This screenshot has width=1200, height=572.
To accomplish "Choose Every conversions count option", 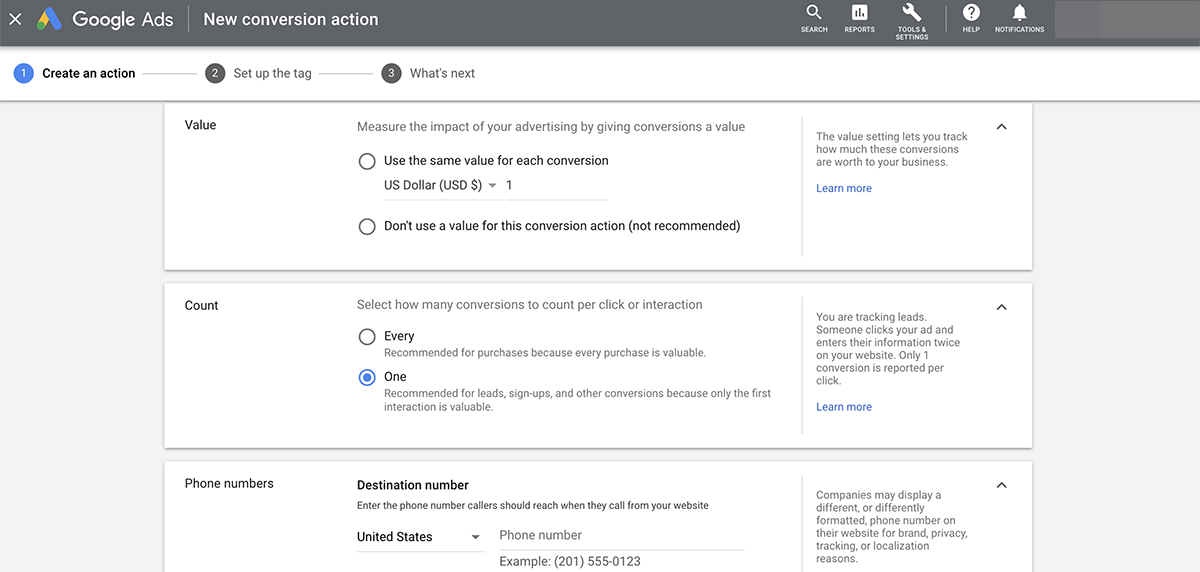I will click(367, 337).
